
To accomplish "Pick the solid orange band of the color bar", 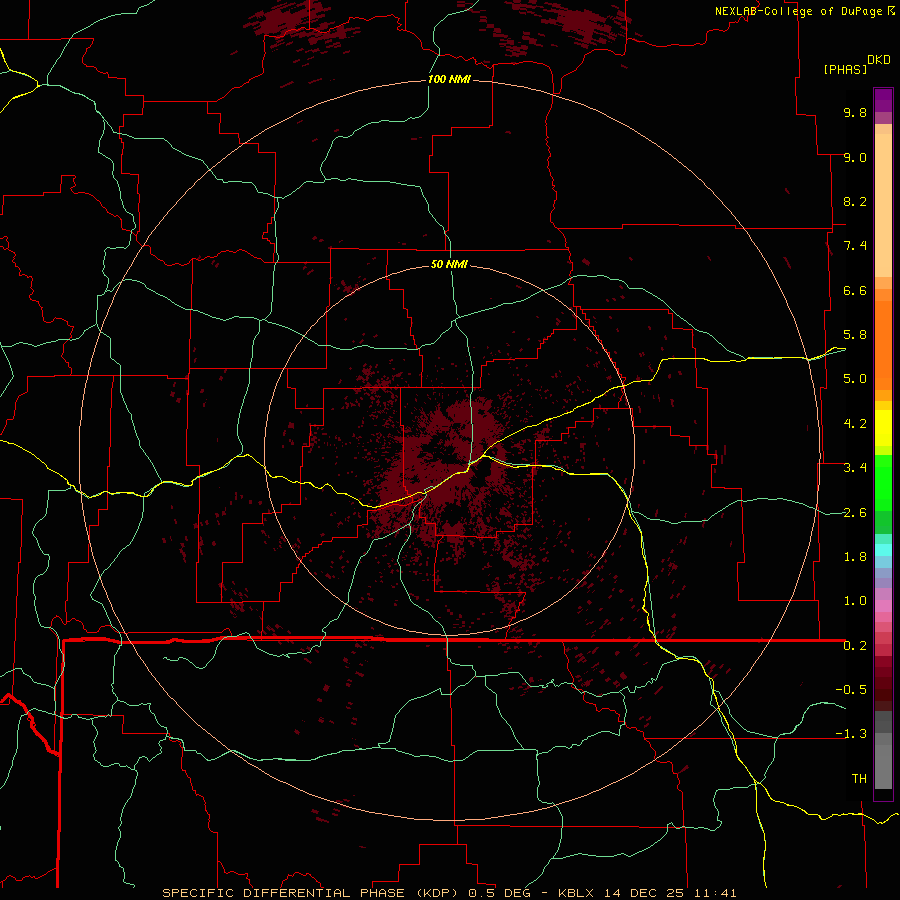I will [883, 344].
